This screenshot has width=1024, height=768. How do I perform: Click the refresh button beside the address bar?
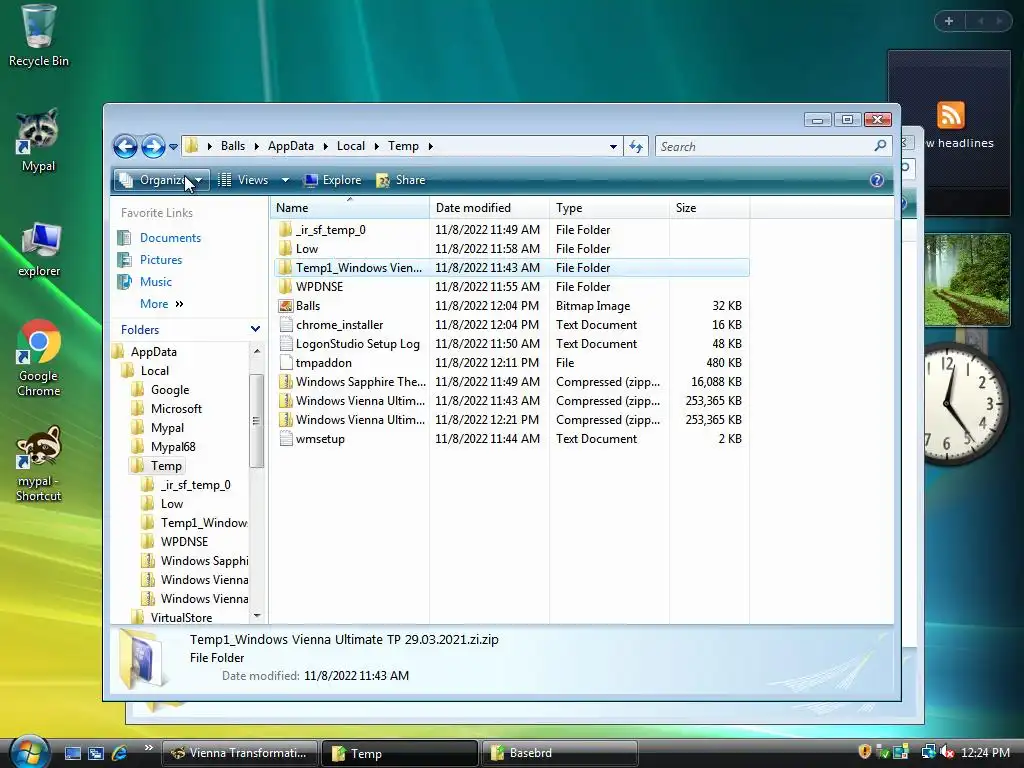[636, 146]
